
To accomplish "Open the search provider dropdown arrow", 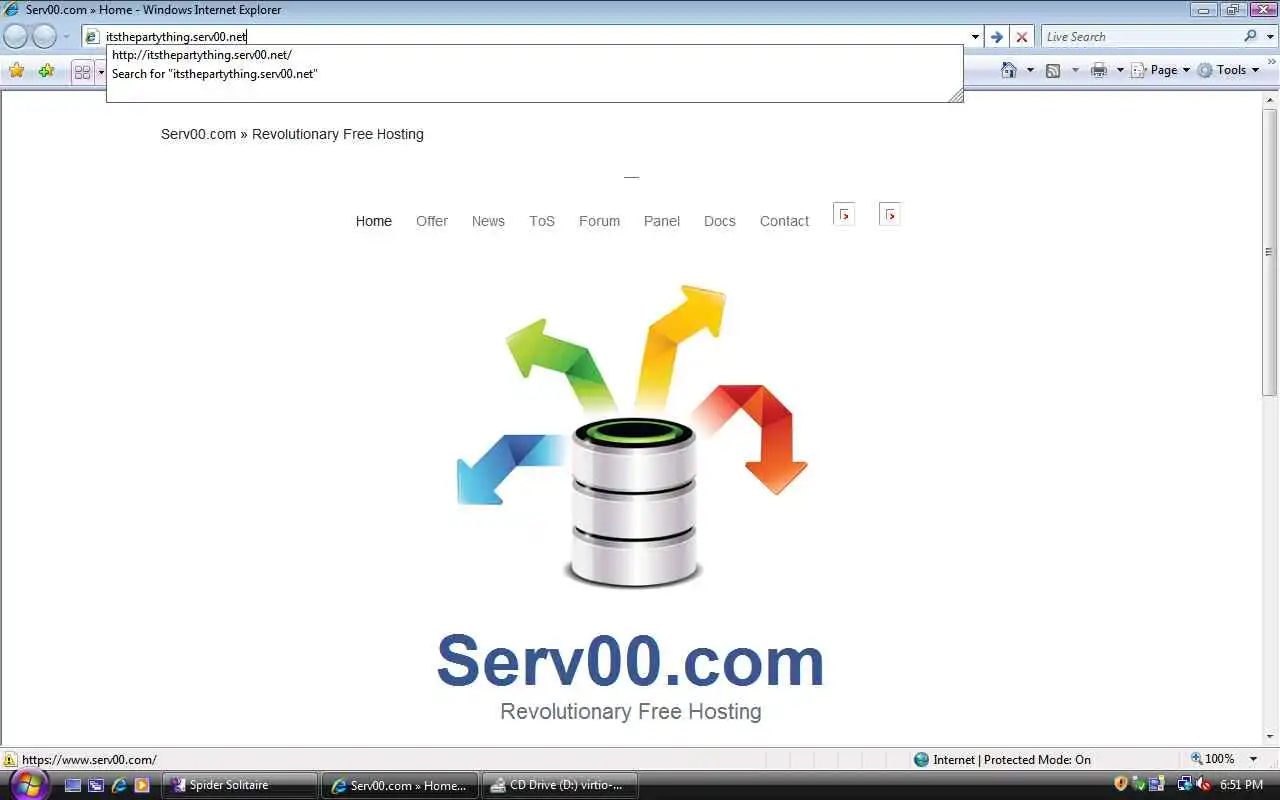I will [1268, 37].
